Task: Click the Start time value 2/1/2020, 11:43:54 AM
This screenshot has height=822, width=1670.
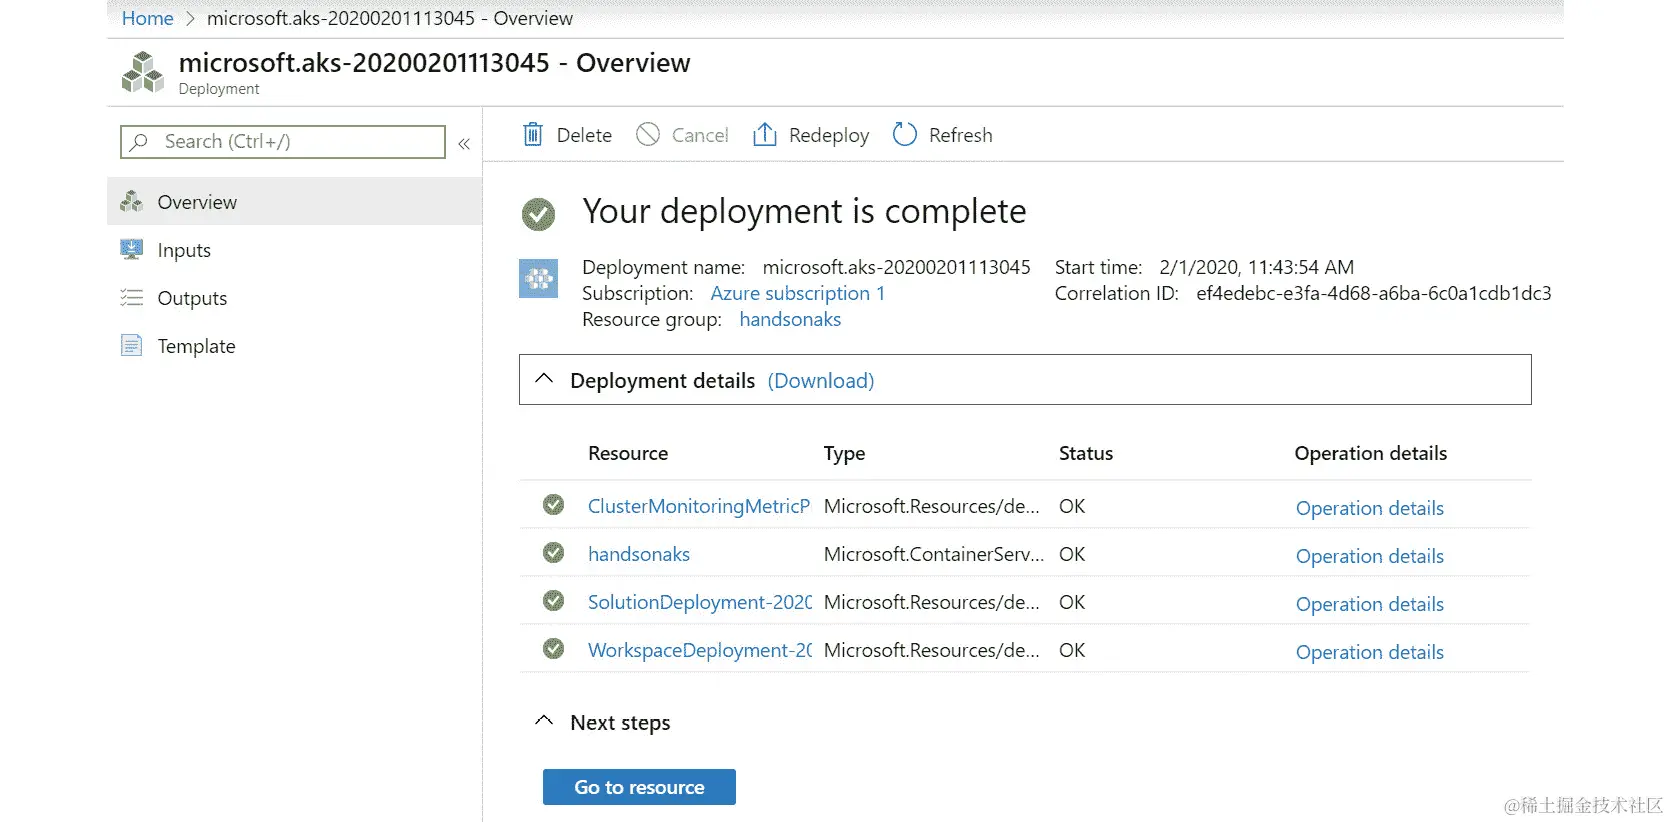Action: click(1257, 267)
